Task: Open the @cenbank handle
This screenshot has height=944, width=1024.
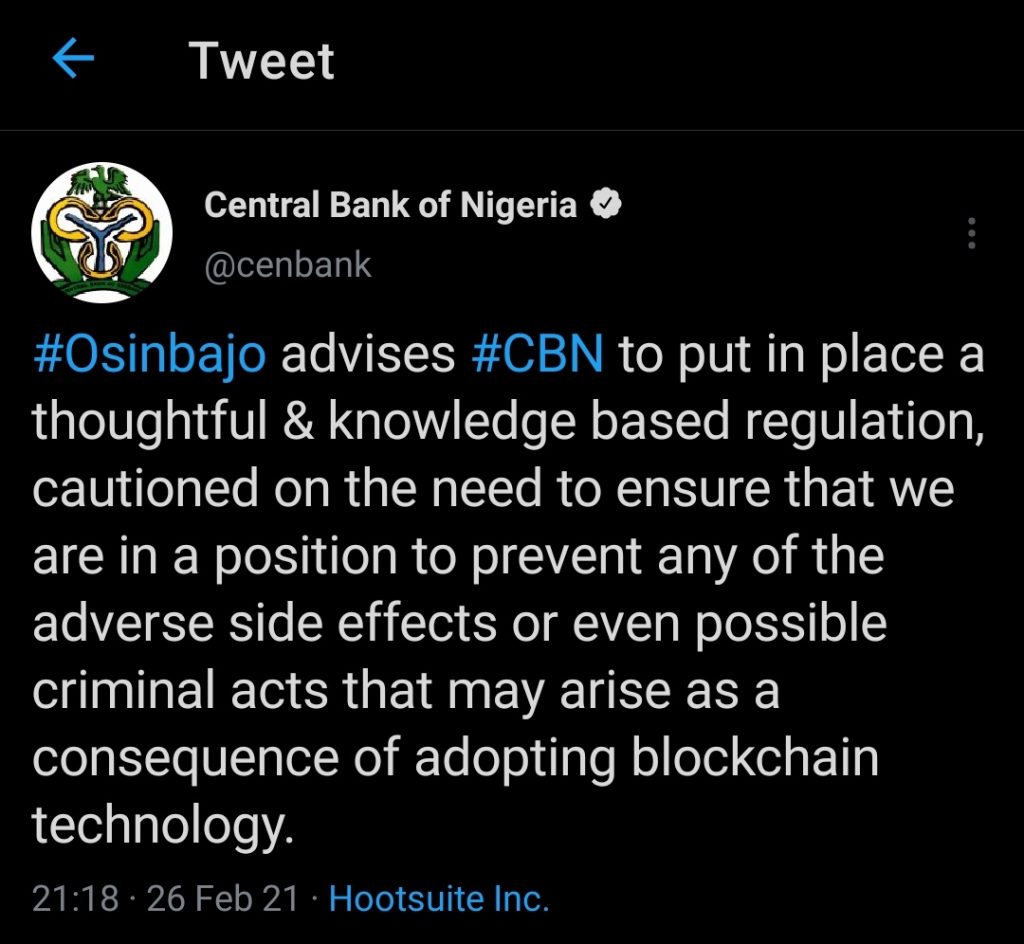Action: click(287, 265)
